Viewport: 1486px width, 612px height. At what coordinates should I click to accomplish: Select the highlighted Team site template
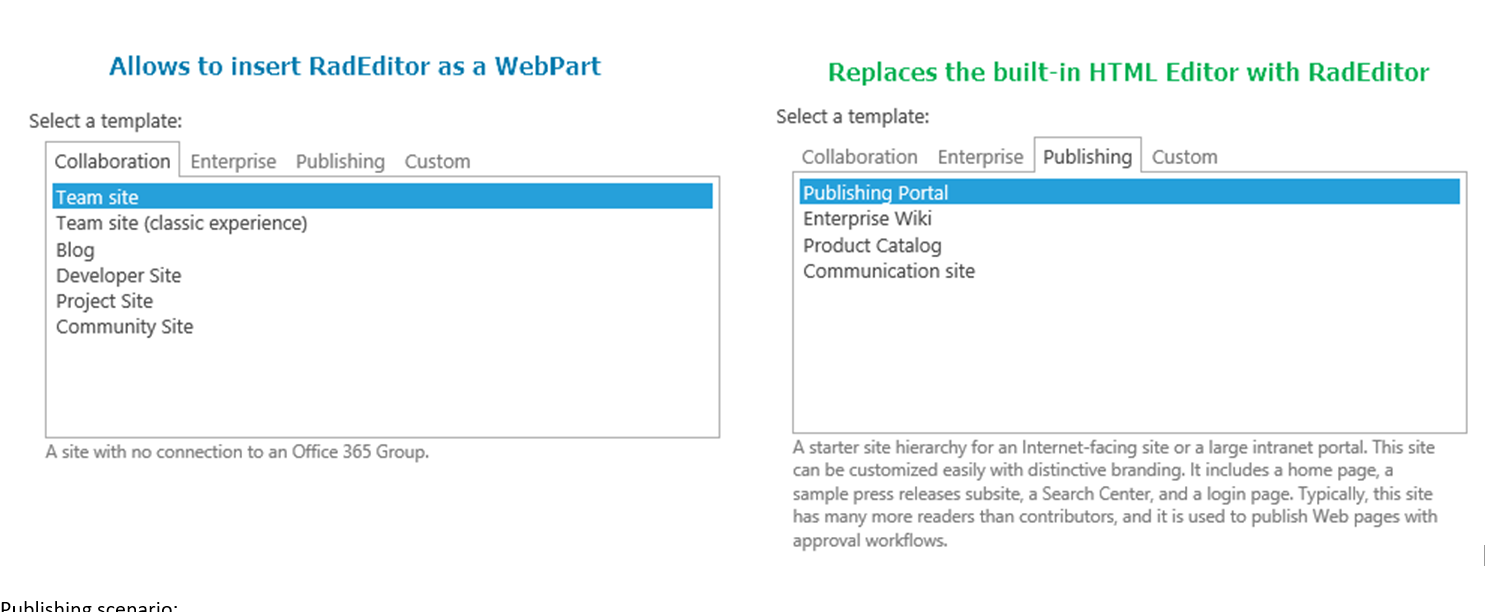[x=97, y=197]
